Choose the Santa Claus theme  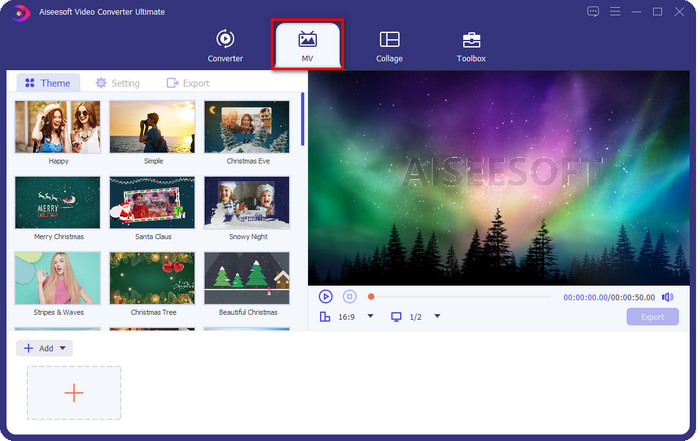(x=152, y=203)
